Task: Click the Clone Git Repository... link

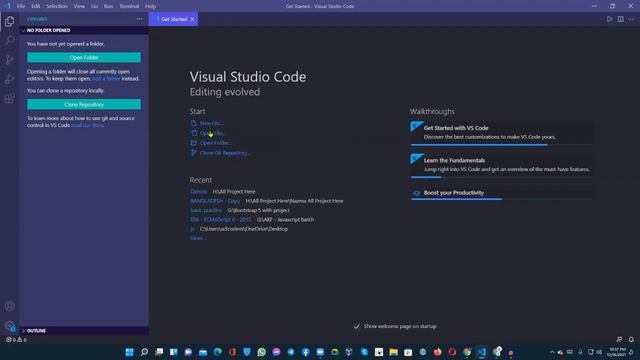Action: tap(225, 153)
